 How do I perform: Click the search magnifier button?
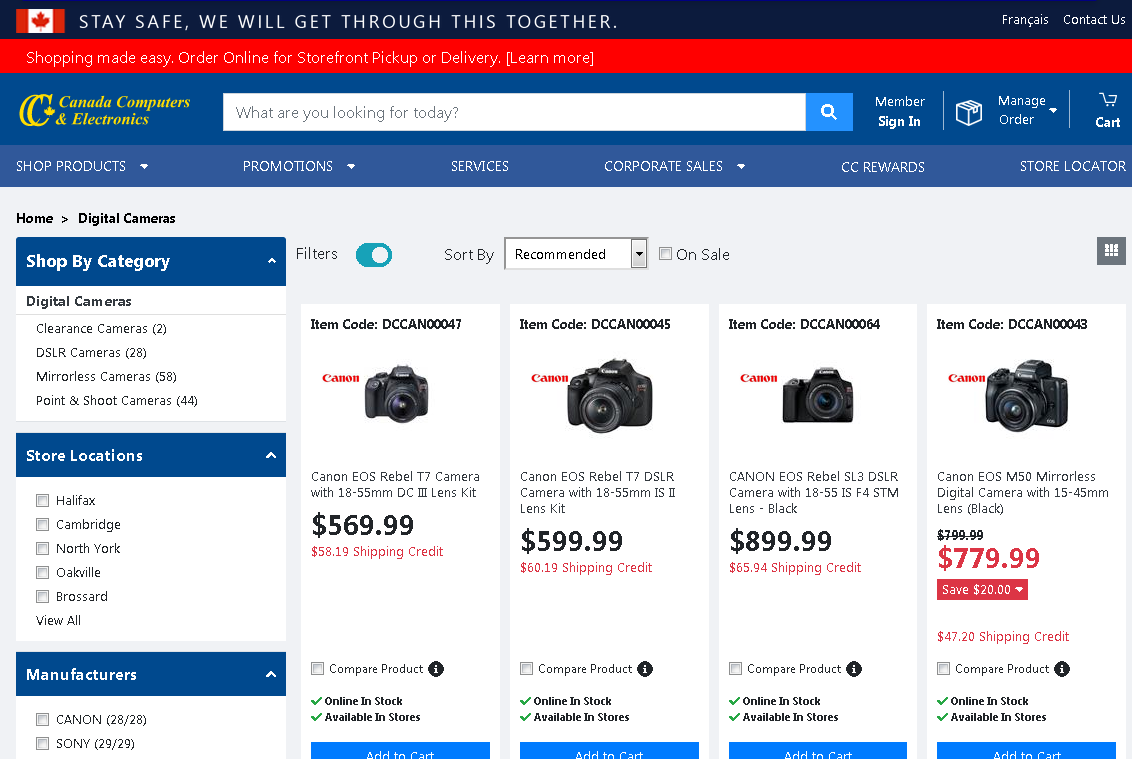[x=829, y=112]
